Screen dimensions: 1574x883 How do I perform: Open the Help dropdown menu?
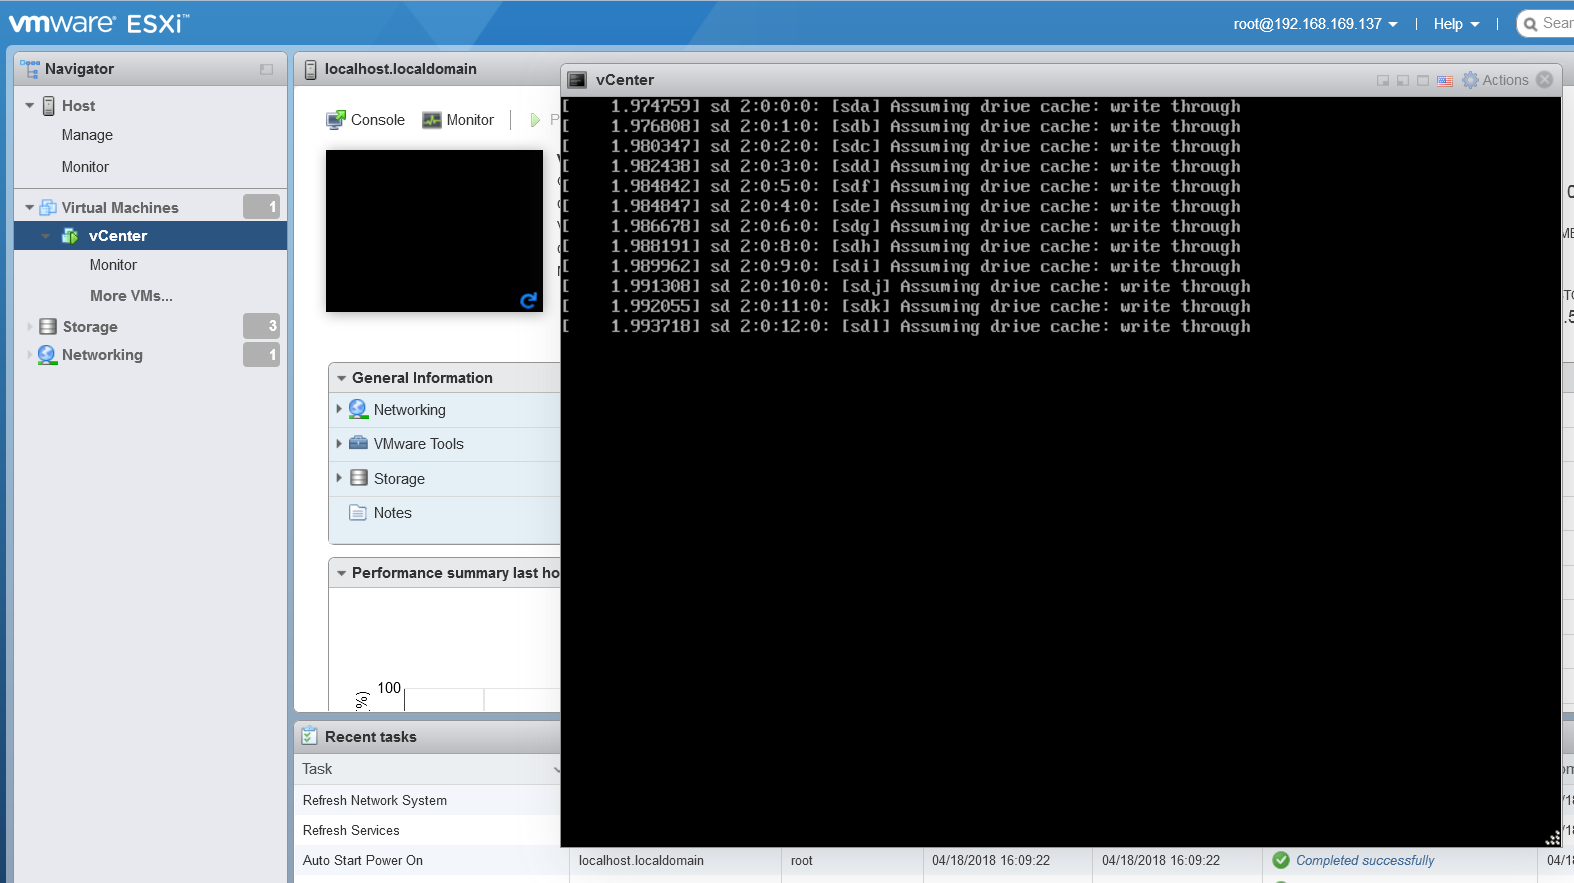tap(1456, 24)
